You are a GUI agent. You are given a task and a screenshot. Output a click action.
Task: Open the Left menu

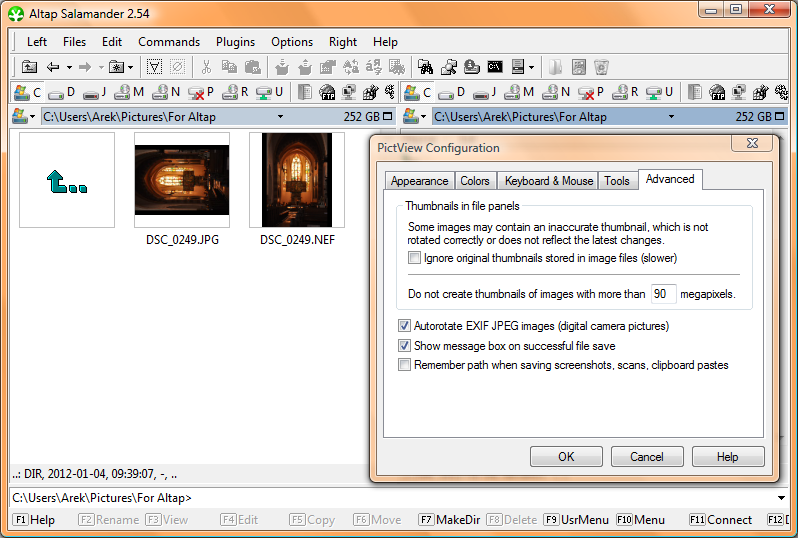pyautogui.click(x=37, y=42)
